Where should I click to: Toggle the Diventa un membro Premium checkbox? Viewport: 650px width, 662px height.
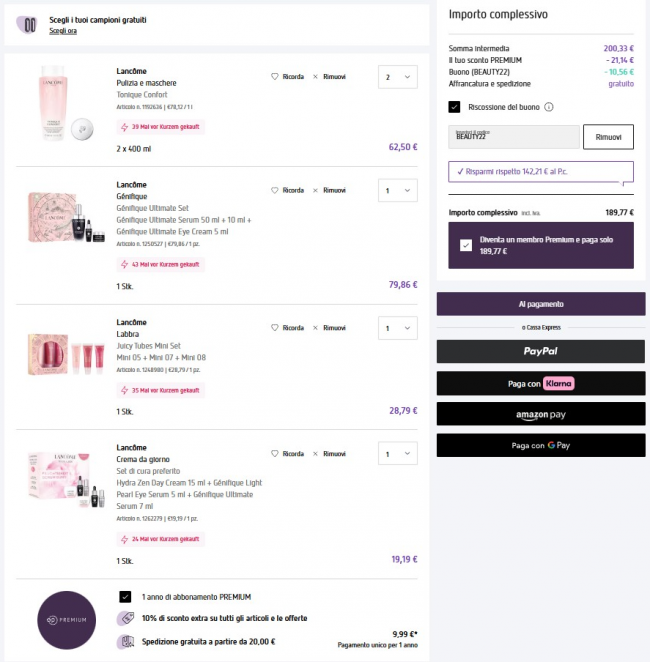(x=466, y=245)
